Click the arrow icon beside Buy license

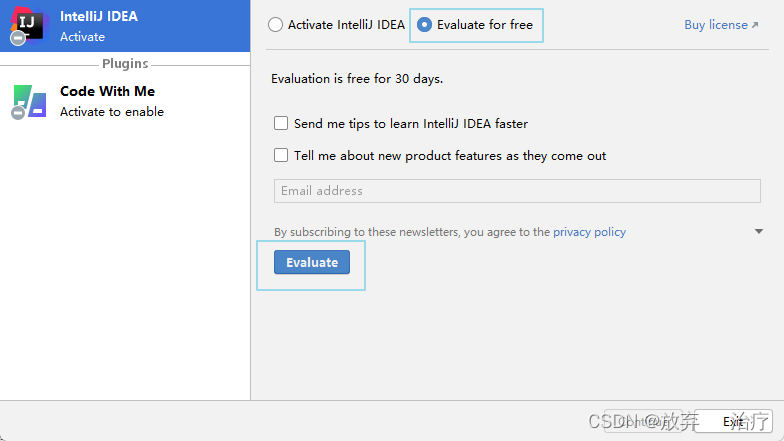pos(755,25)
